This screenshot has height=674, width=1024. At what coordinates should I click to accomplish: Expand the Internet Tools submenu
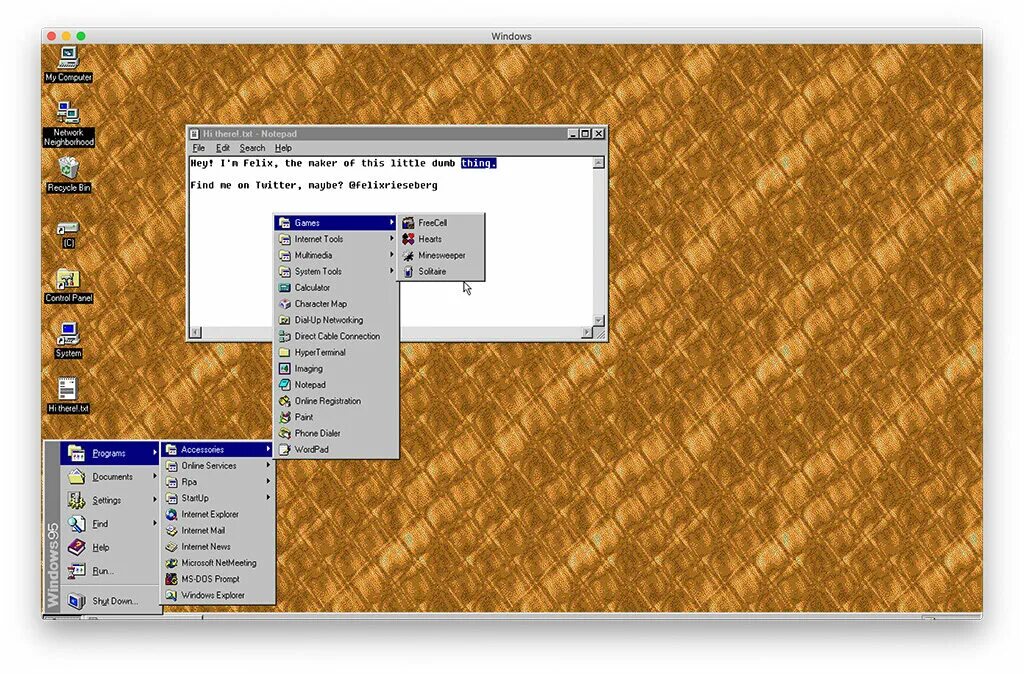[318, 239]
